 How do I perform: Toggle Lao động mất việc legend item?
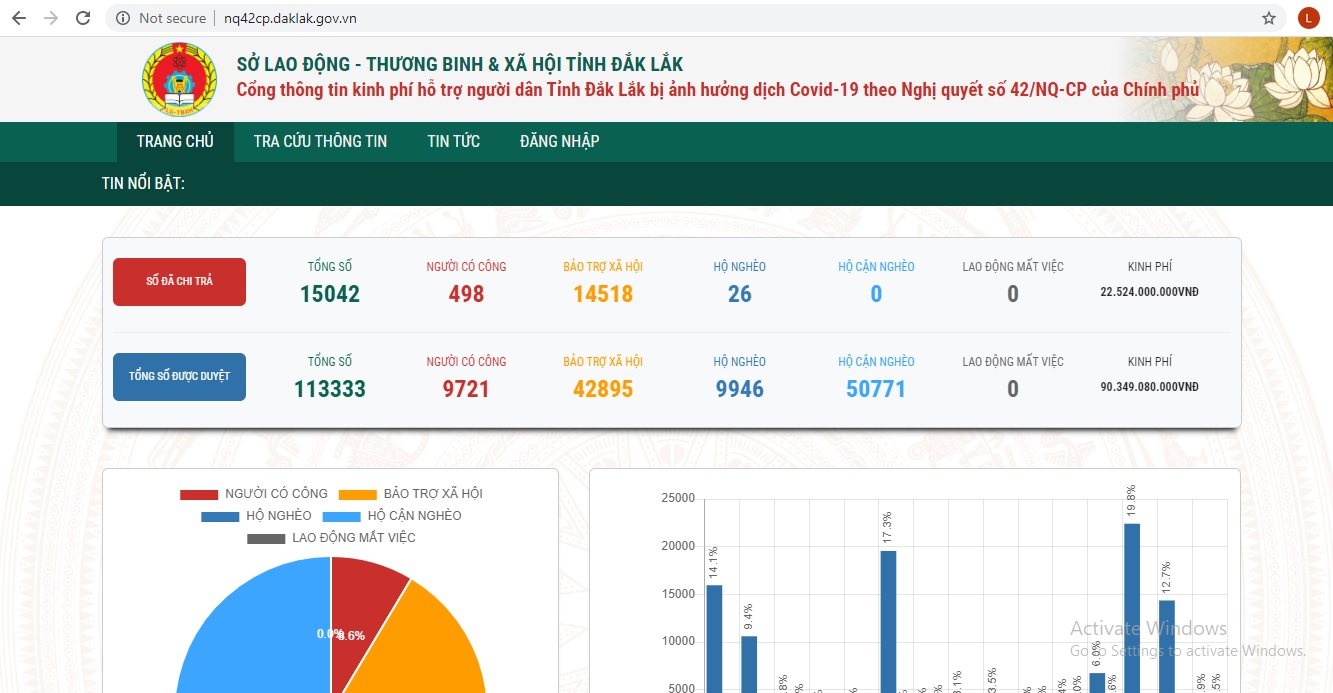click(331, 538)
